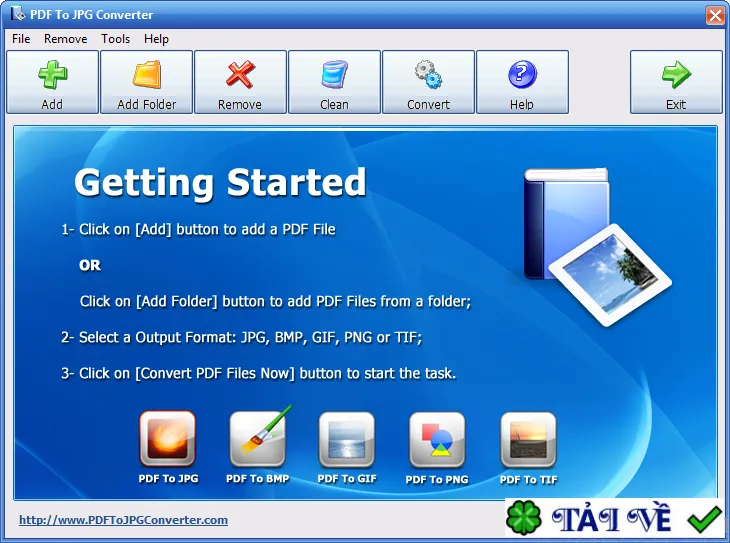Open the Tools menu
The image size is (730, 543).
pos(115,39)
